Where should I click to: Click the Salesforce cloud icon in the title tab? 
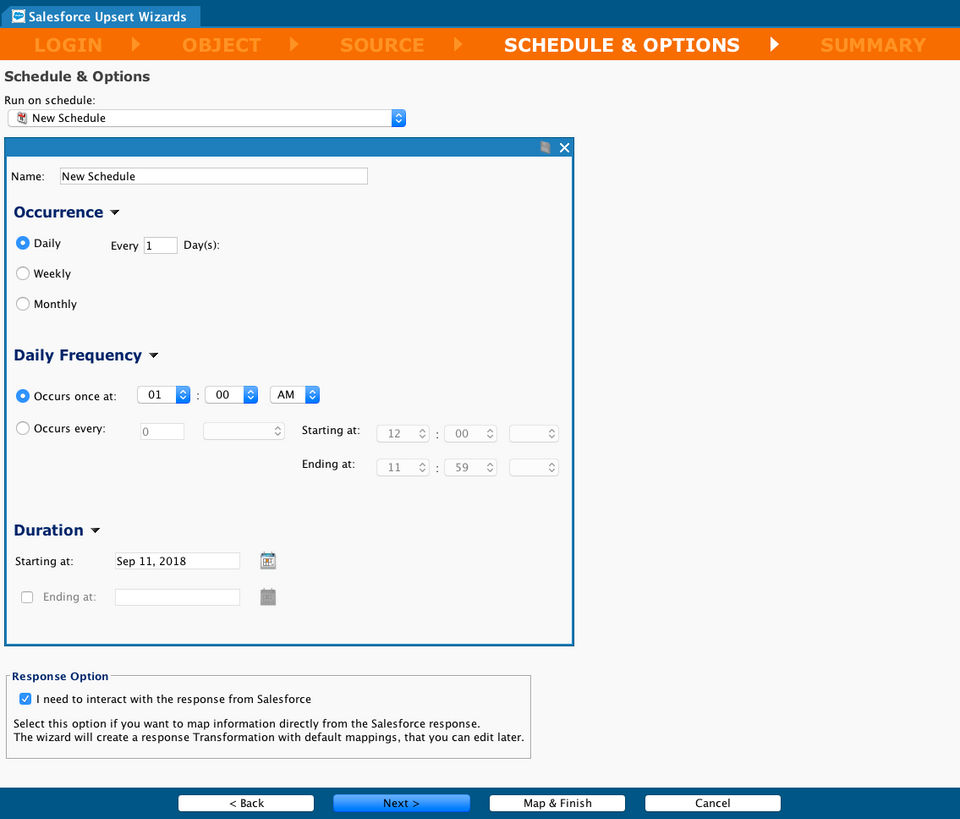click(18, 17)
